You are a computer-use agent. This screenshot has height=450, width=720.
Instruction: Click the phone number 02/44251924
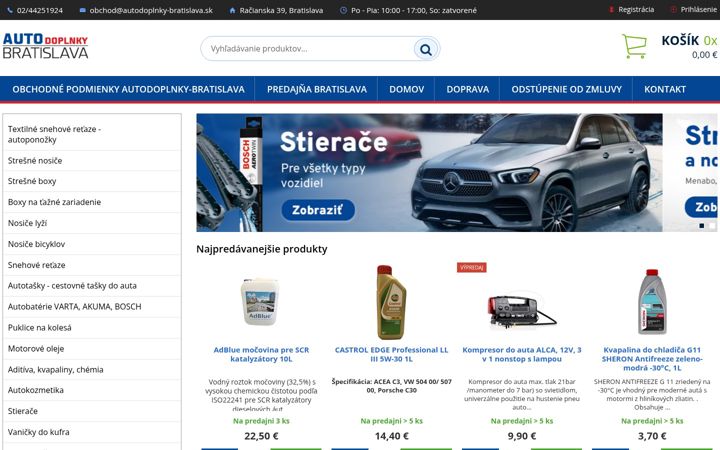[39, 10]
